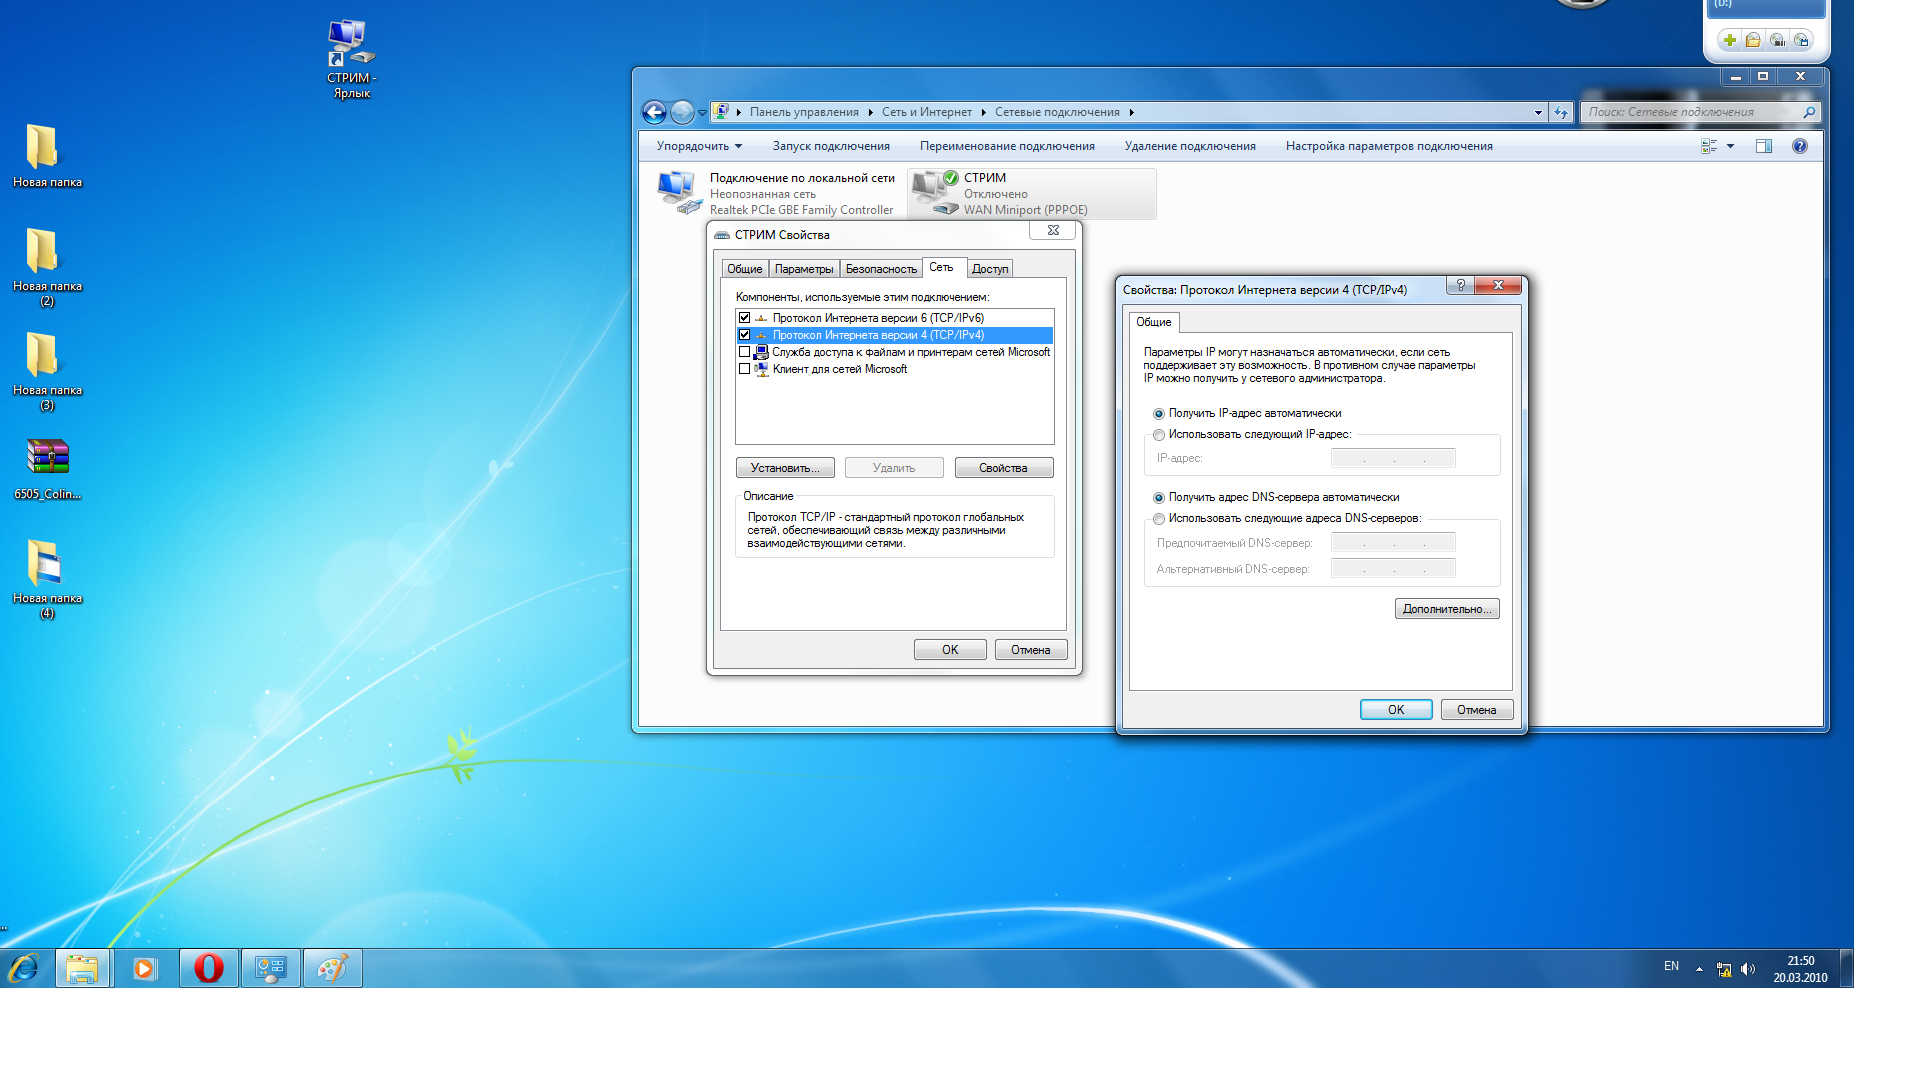This screenshot has height=1080, width=1920.
Task: Switch to Параметры tab
Action: pos(804,269)
